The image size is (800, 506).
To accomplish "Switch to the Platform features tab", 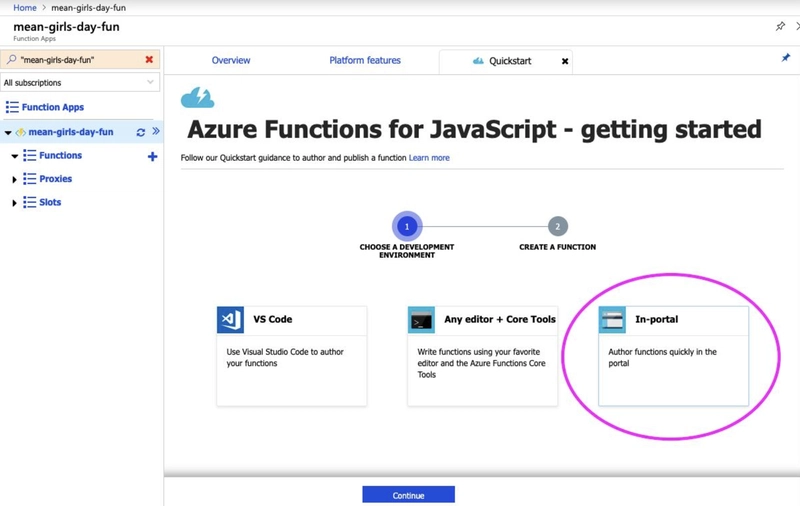I will point(365,60).
